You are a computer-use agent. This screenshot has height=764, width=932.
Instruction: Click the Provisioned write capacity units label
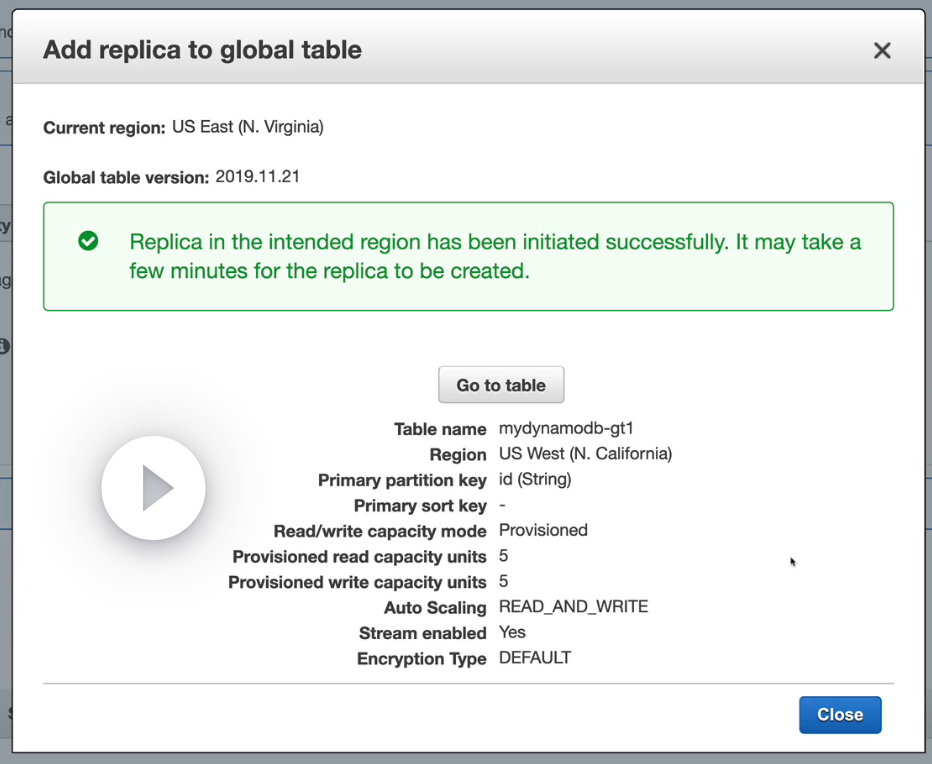point(357,582)
